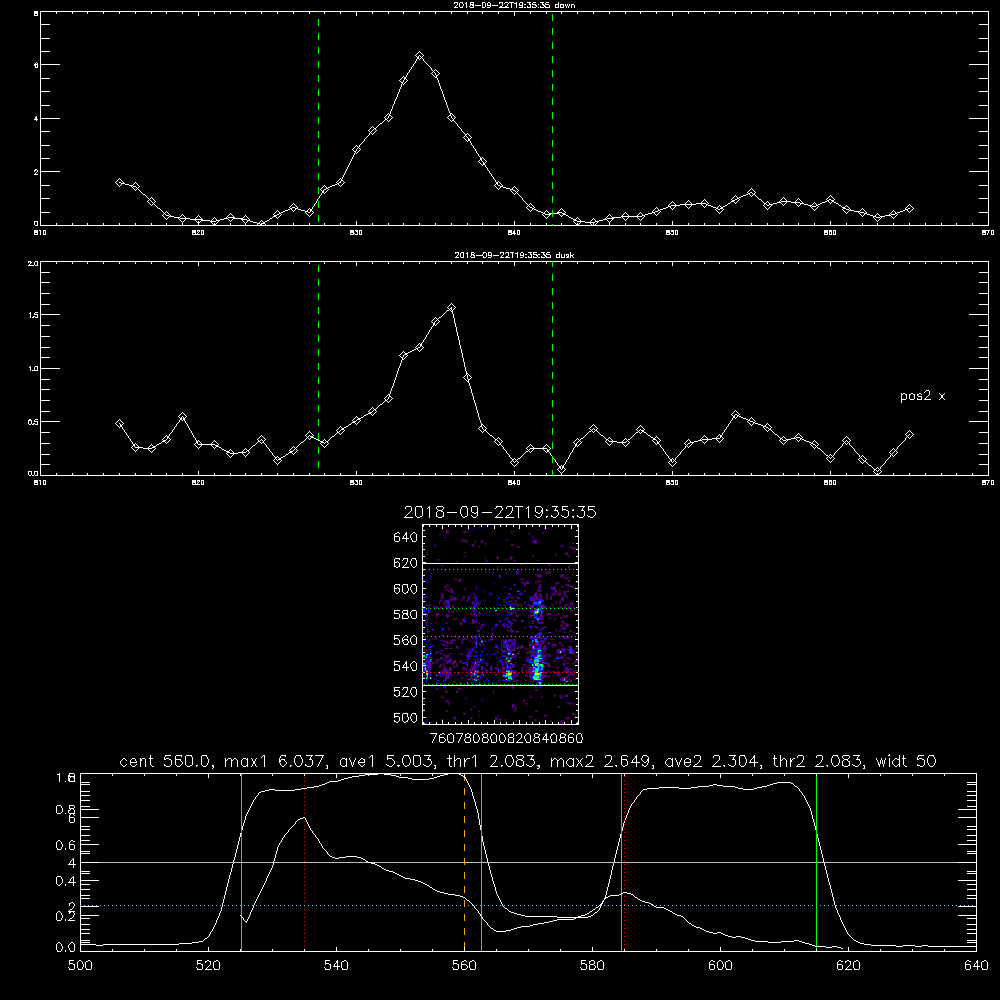Click the '580' label on bottom plot axis
Screen dimensions: 1000x1000
(x=592, y=965)
